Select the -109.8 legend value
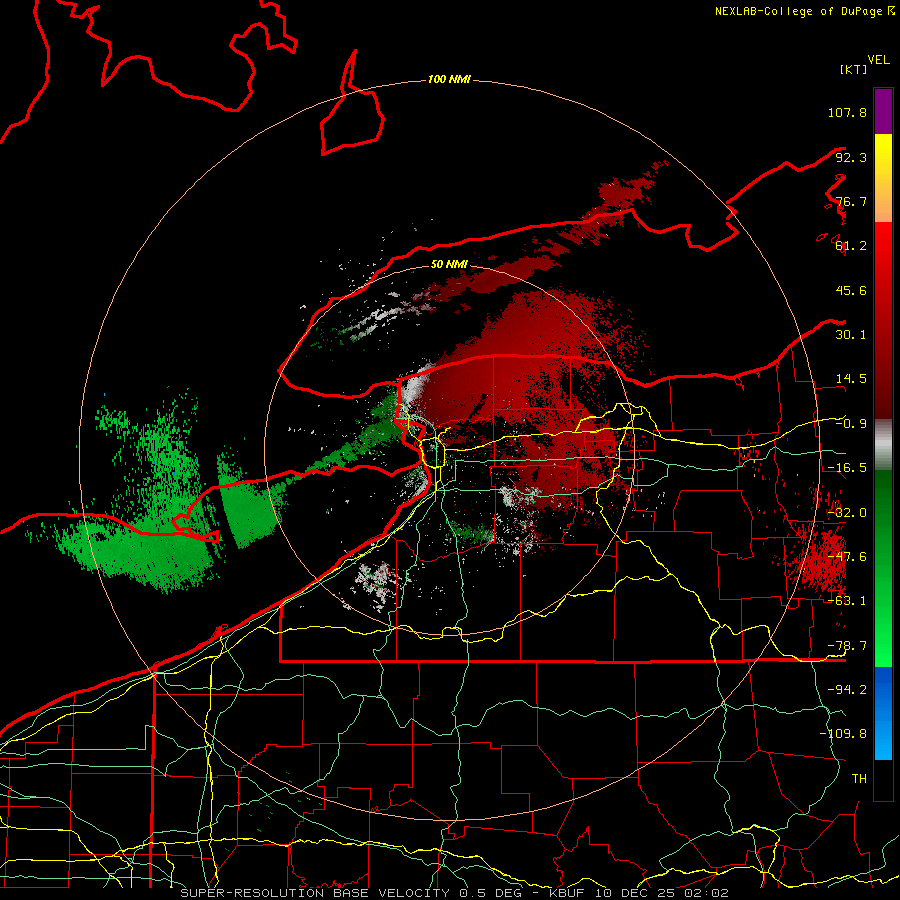Image resolution: width=900 pixels, height=900 pixels. (843, 734)
